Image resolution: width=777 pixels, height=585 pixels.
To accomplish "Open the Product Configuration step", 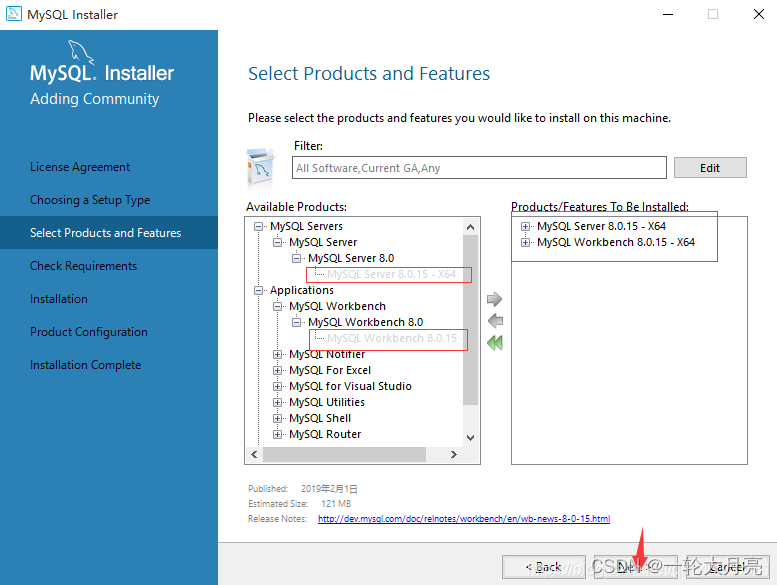I will click(89, 332).
